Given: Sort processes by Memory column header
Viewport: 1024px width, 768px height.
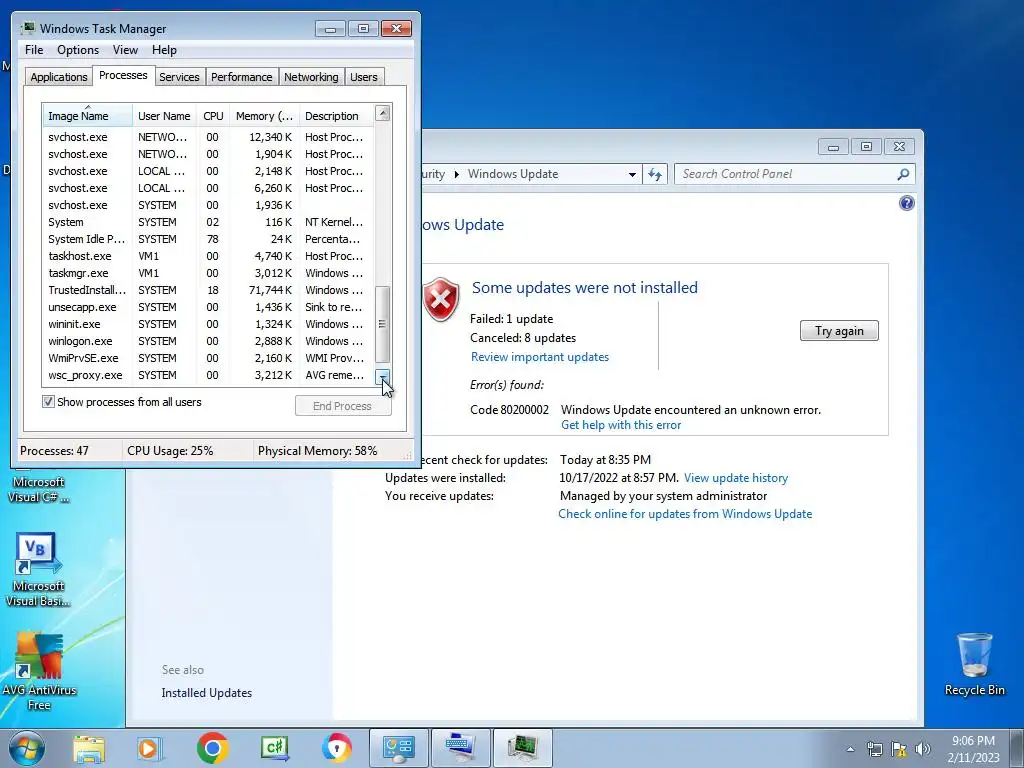Looking at the screenshot, I should [x=264, y=116].
